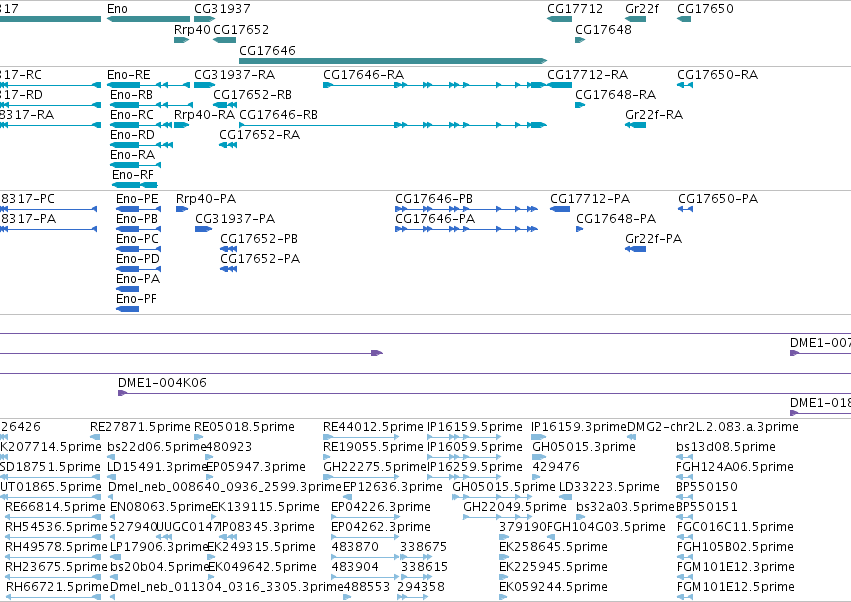Open the CG17650 gene label

pyautogui.click(x=705, y=9)
